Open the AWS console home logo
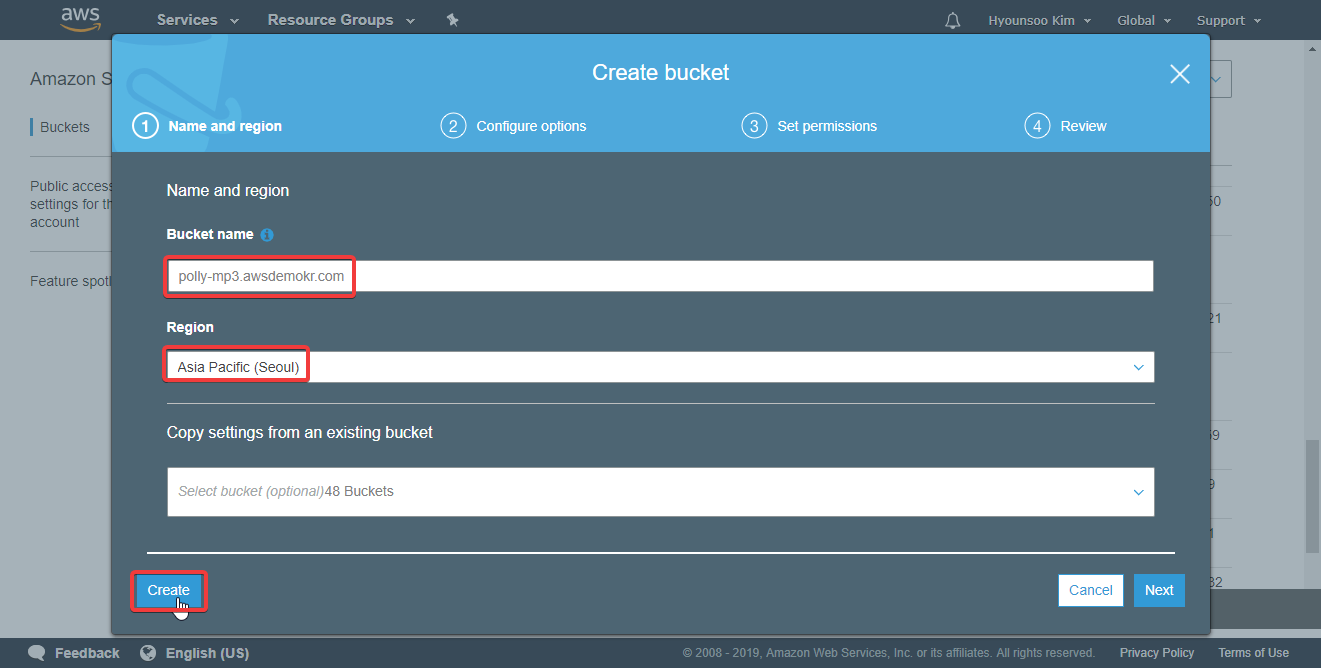The height and width of the screenshot is (668, 1321). [x=81, y=19]
